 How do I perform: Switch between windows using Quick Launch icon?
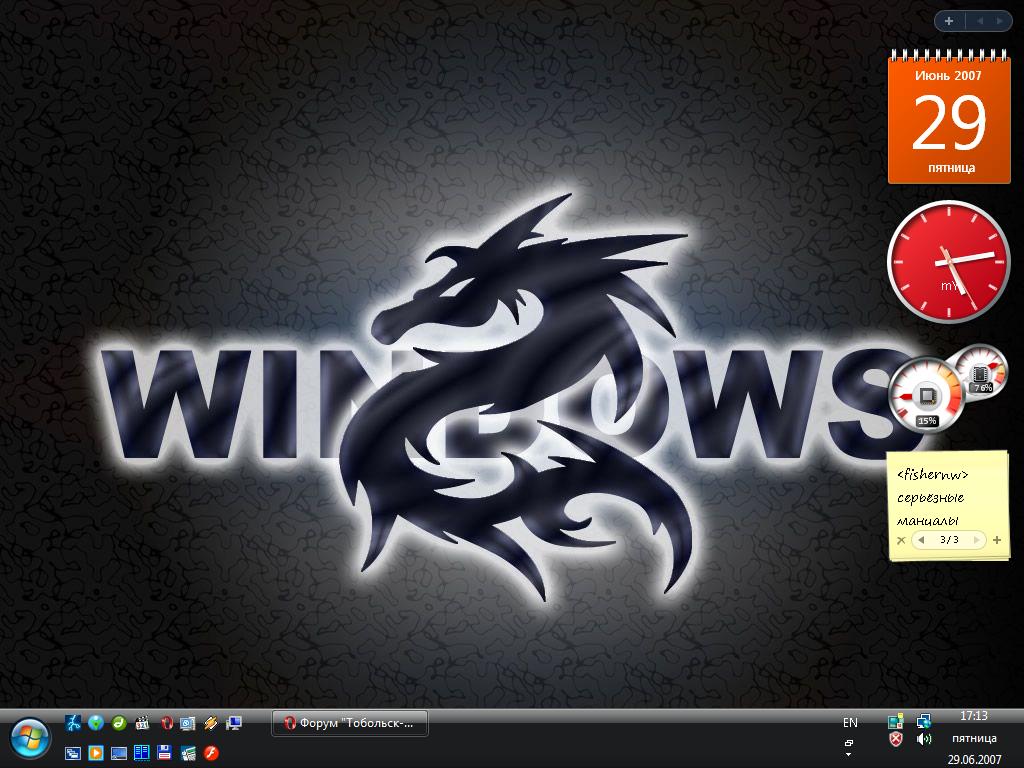(x=73, y=753)
